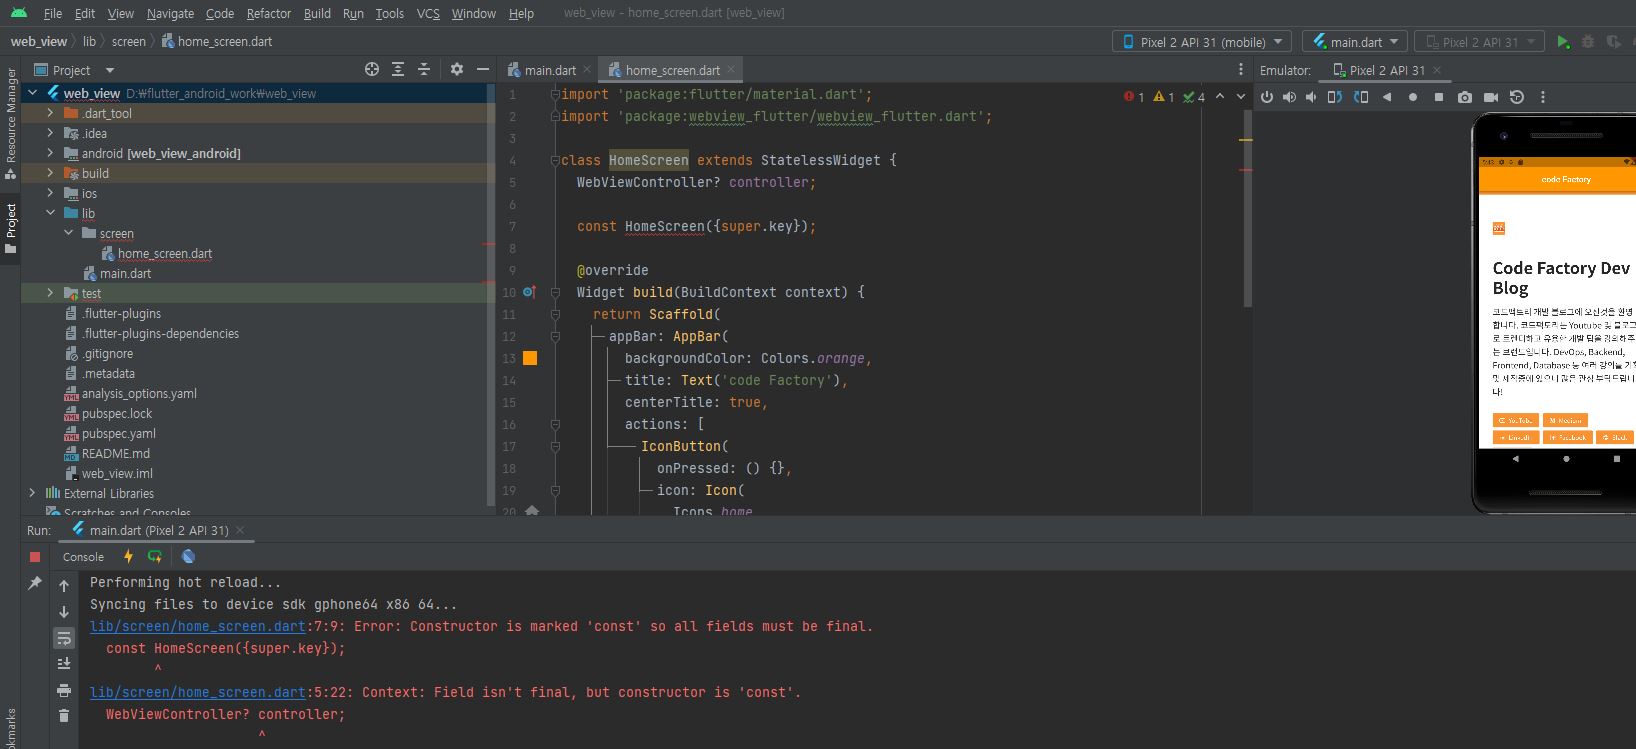Lower emulator volume with the volume down icon

[x=1311, y=97]
